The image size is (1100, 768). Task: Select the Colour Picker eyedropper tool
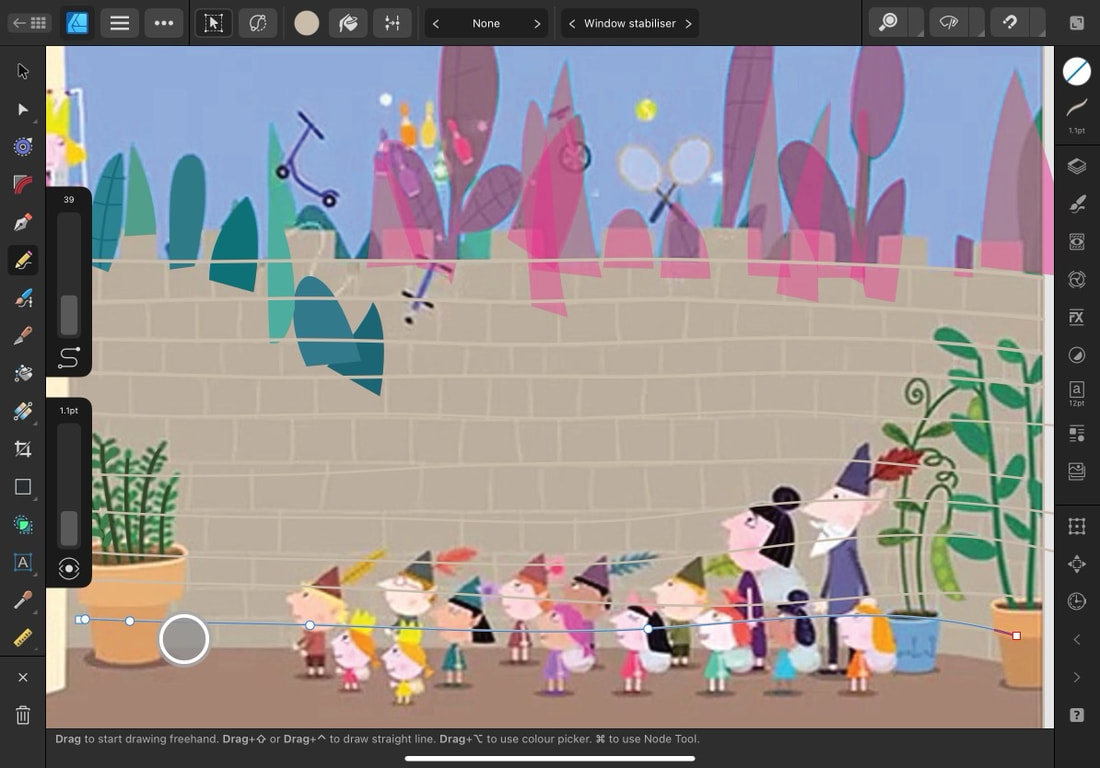pyautogui.click(x=22, y=600)
